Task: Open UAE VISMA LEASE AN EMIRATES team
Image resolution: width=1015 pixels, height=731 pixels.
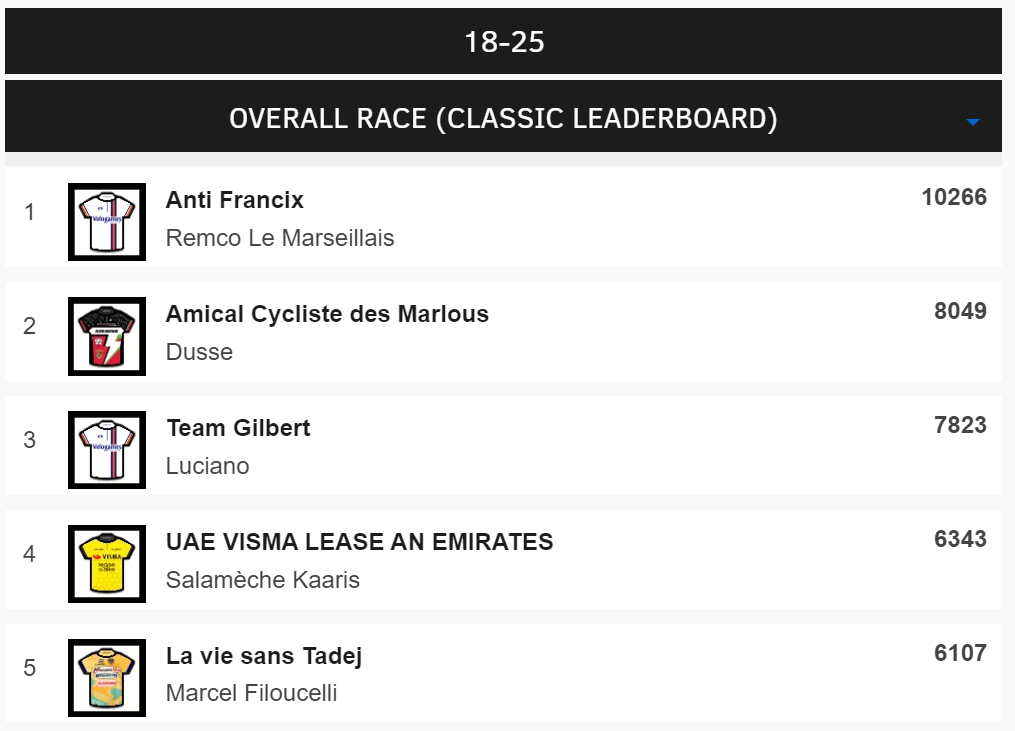Action: pyautogui.click(x=359, y=542)
